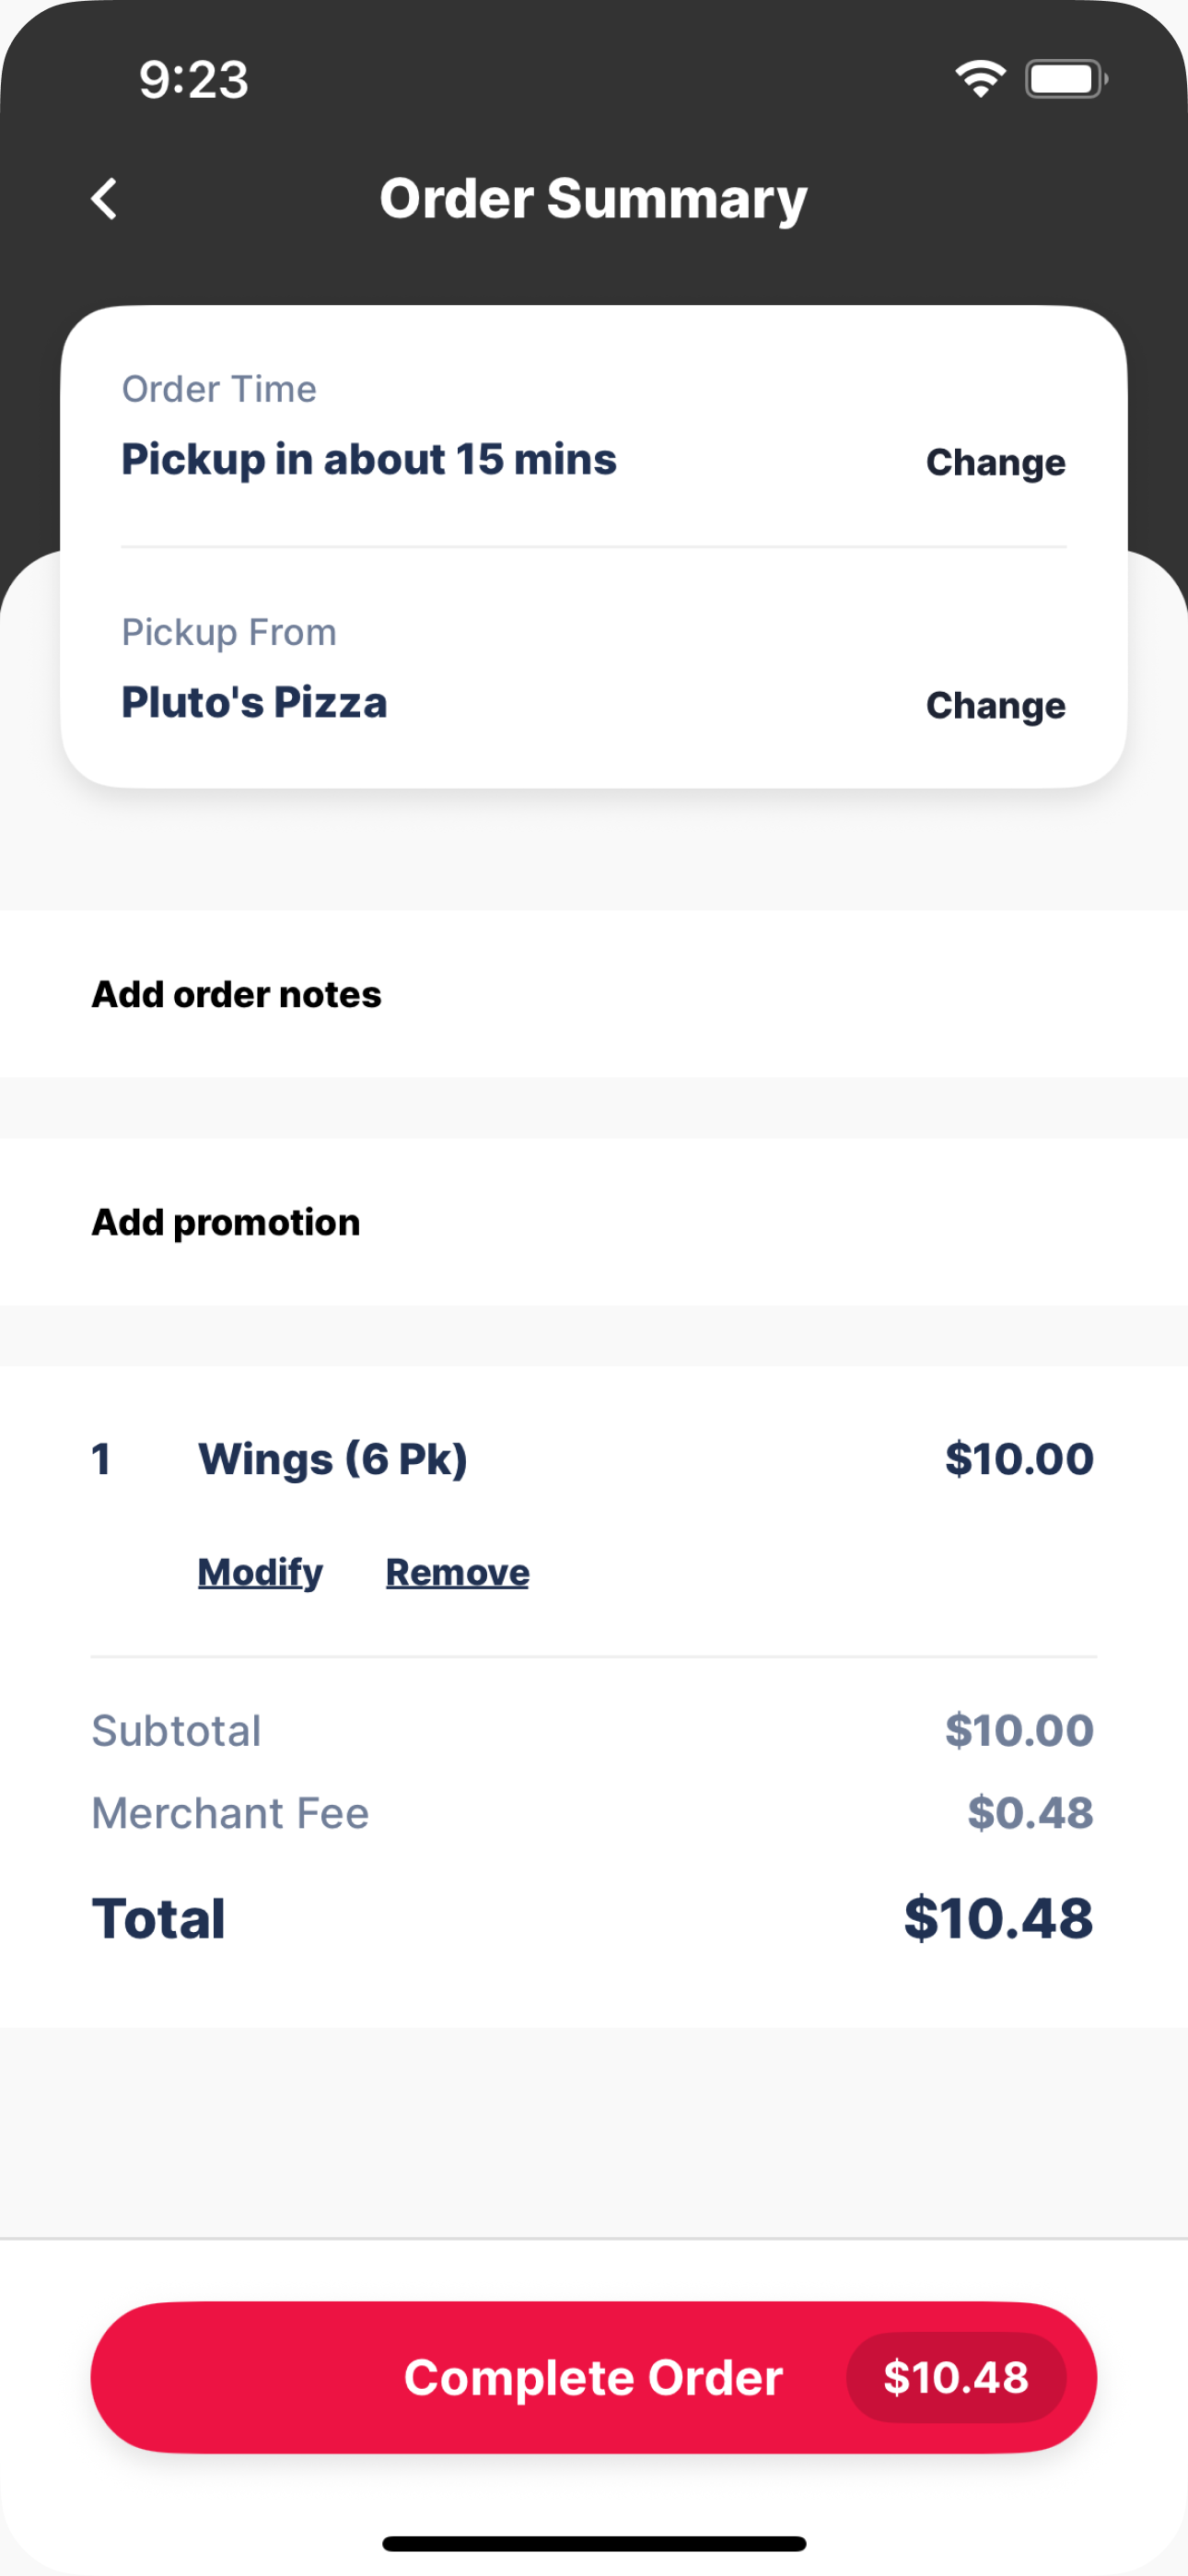Tap the Pickup in about 15 mins text
1188x2576 pixels.
(x=369, y=459)
